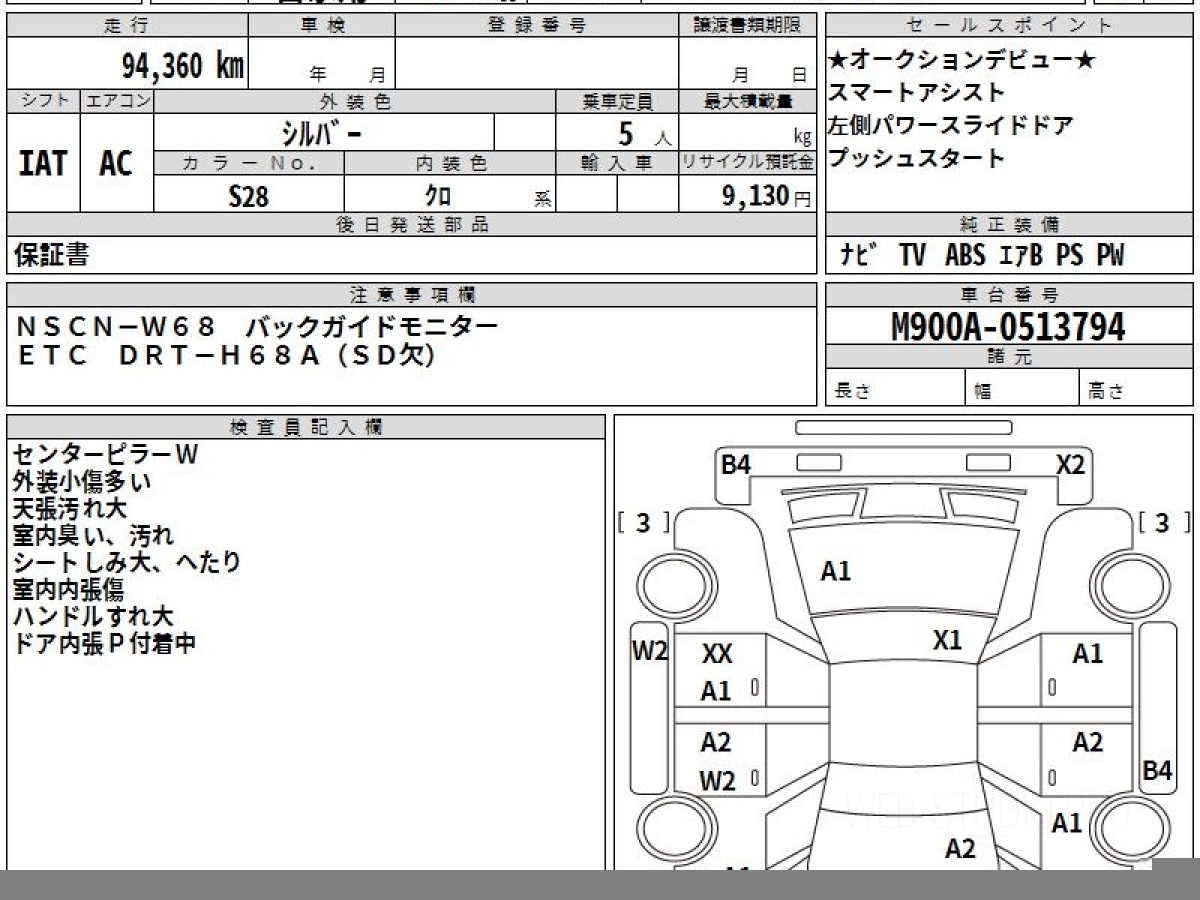Select the リサイクル預託金 header
1200x900 pixels.
coord(748,163)
